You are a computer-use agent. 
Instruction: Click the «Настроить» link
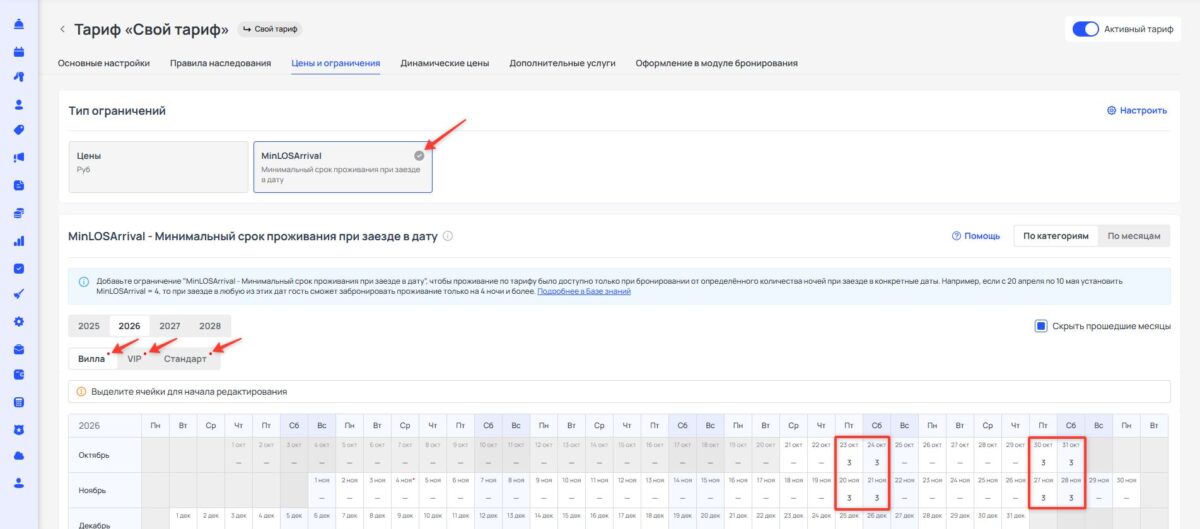(1136, 111)
